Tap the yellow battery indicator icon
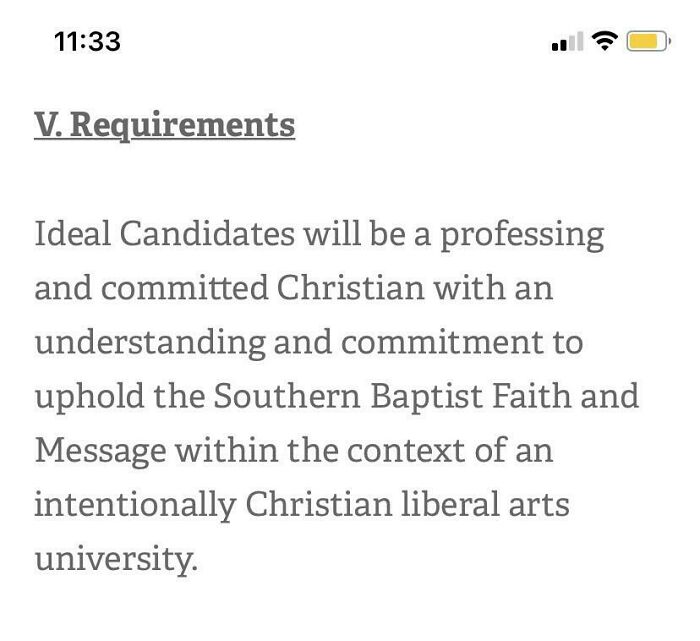700x641 pixels. 648,41
